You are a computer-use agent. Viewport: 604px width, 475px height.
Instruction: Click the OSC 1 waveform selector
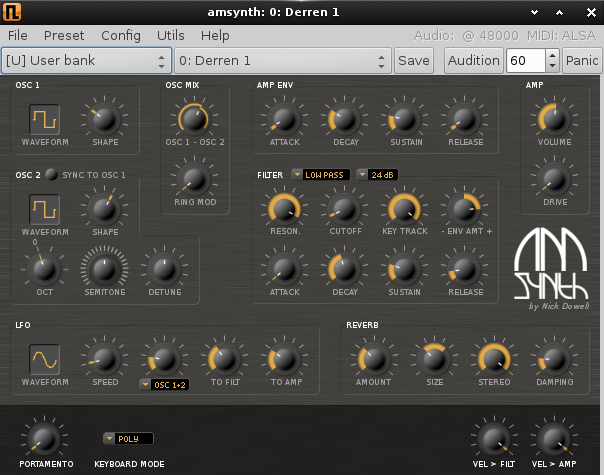[45, 119]
